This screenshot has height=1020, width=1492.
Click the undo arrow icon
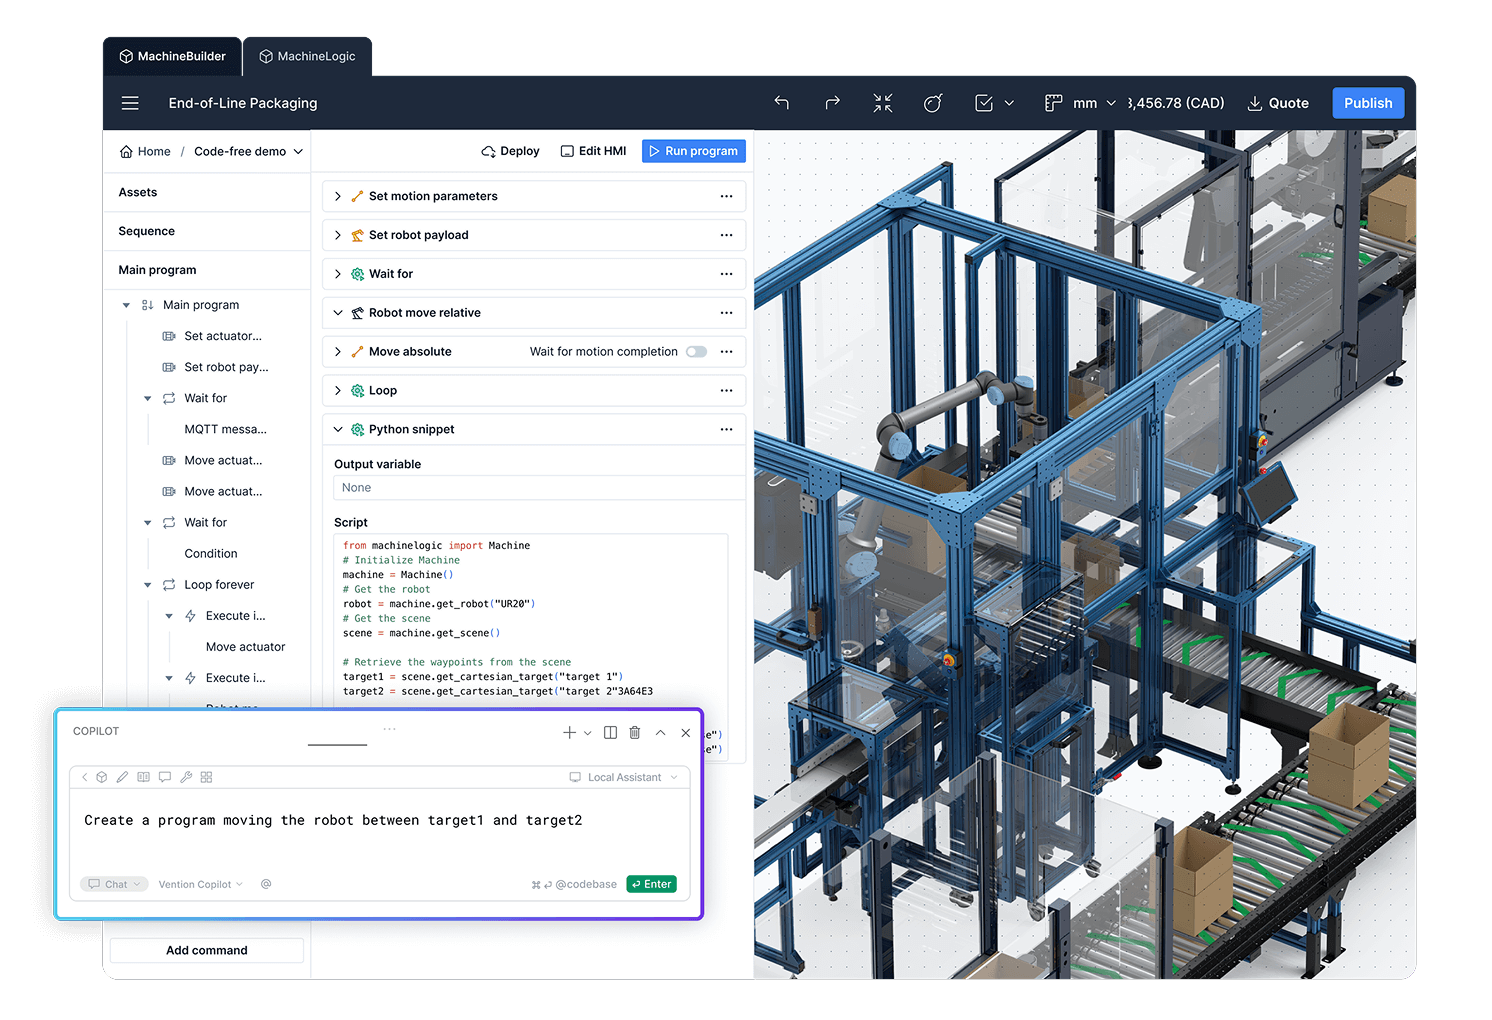tap(782, 103)
